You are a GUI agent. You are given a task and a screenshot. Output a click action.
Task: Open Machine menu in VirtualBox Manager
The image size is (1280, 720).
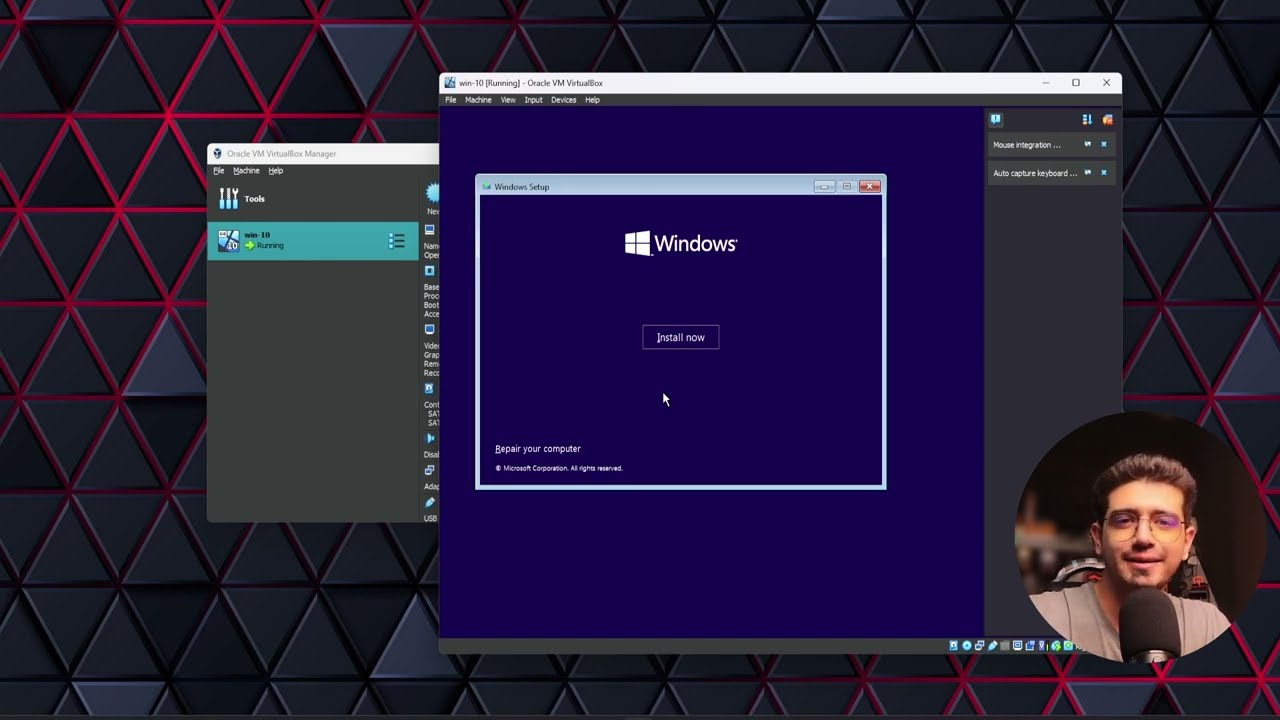[246, 171]
